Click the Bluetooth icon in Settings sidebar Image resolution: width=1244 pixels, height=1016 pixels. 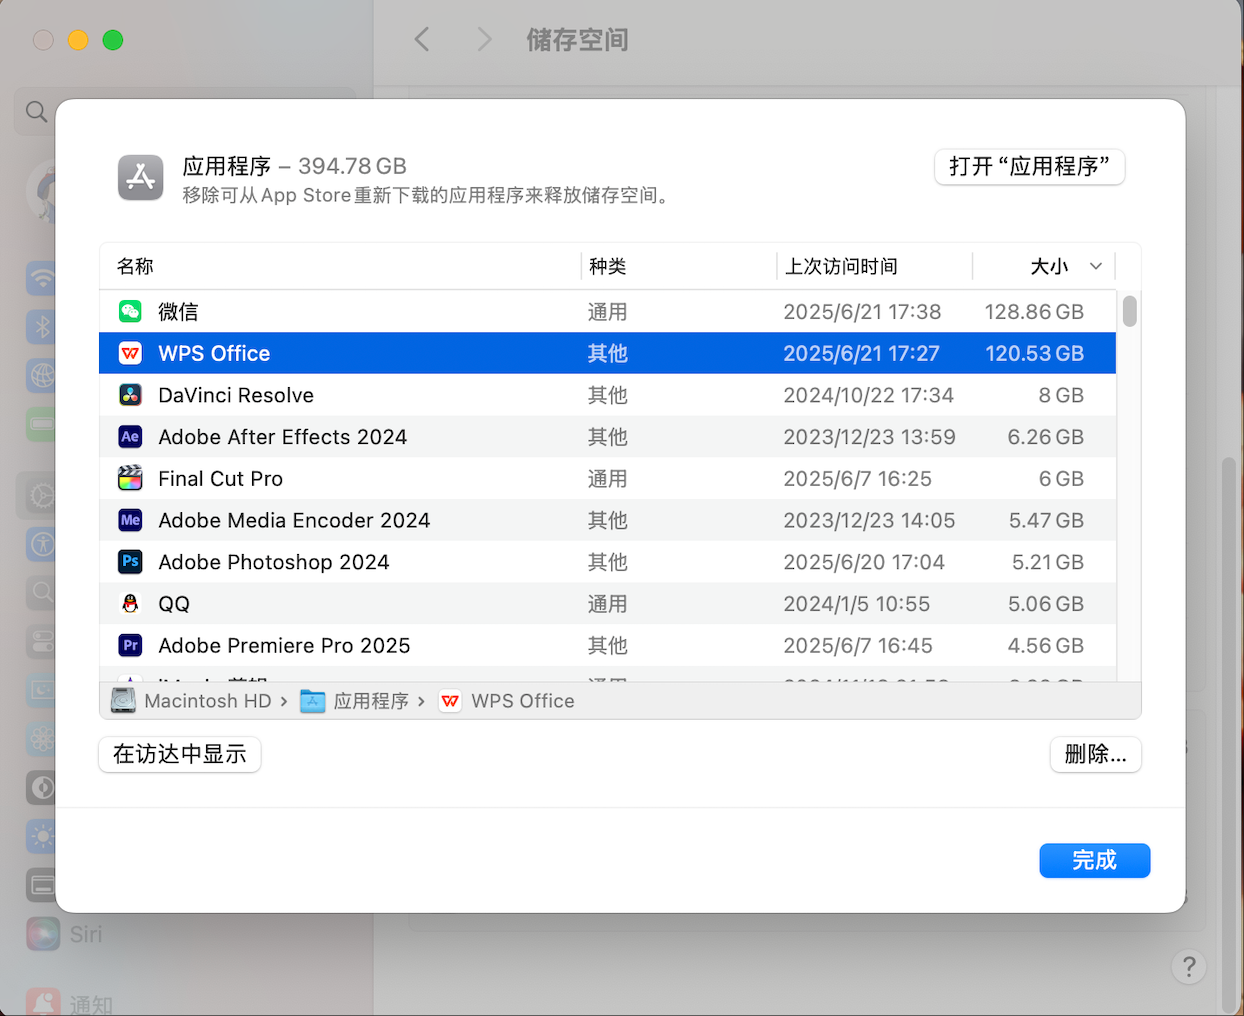(x=42, y=326)
